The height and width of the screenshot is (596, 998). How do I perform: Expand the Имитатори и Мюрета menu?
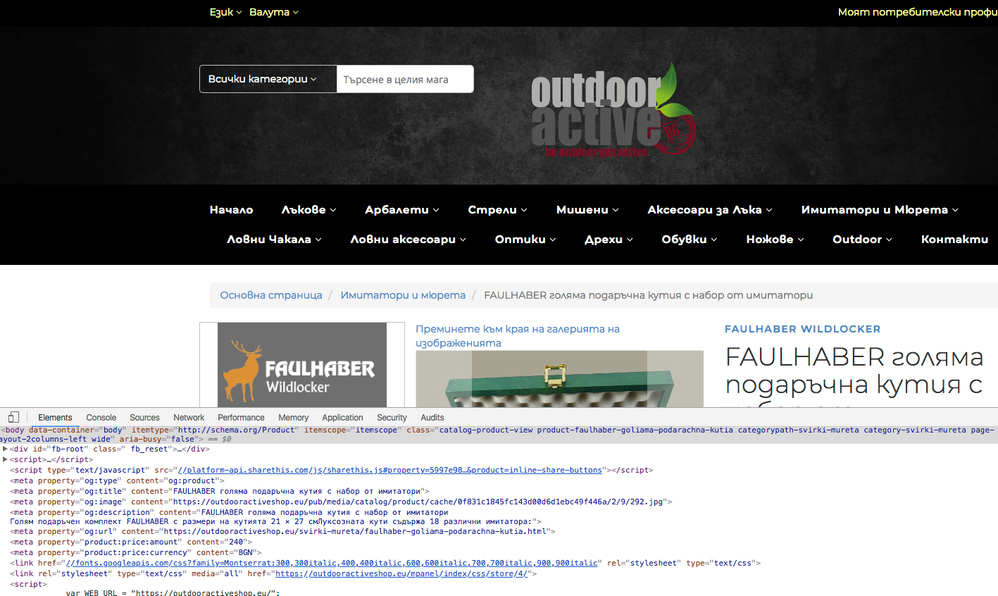880,209
